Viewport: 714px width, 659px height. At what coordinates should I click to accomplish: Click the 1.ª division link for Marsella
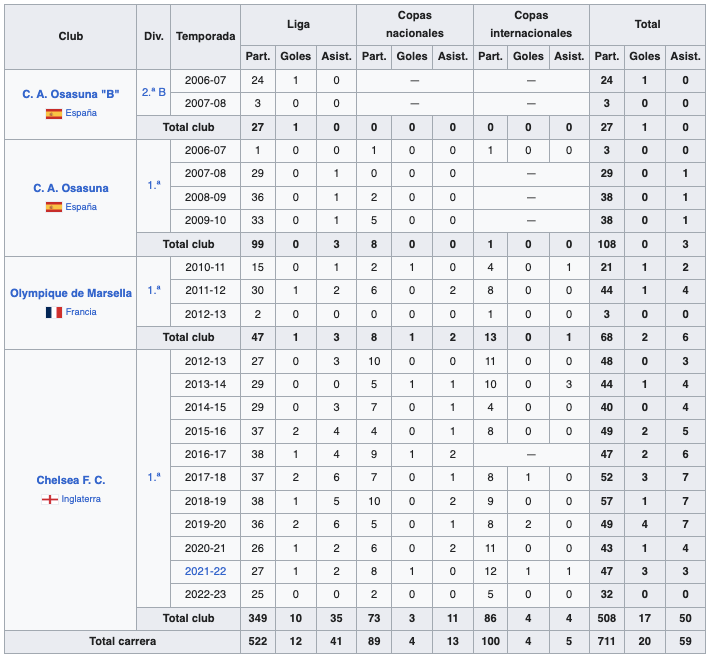(x=153, y=290)
